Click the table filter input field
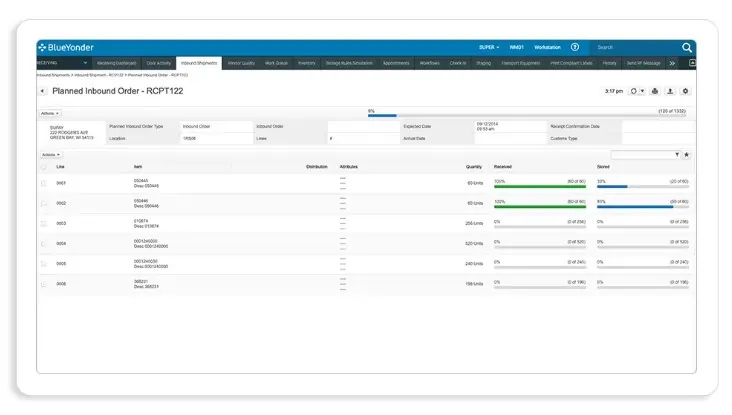732x415 pixels. click(x=642, y=155)
